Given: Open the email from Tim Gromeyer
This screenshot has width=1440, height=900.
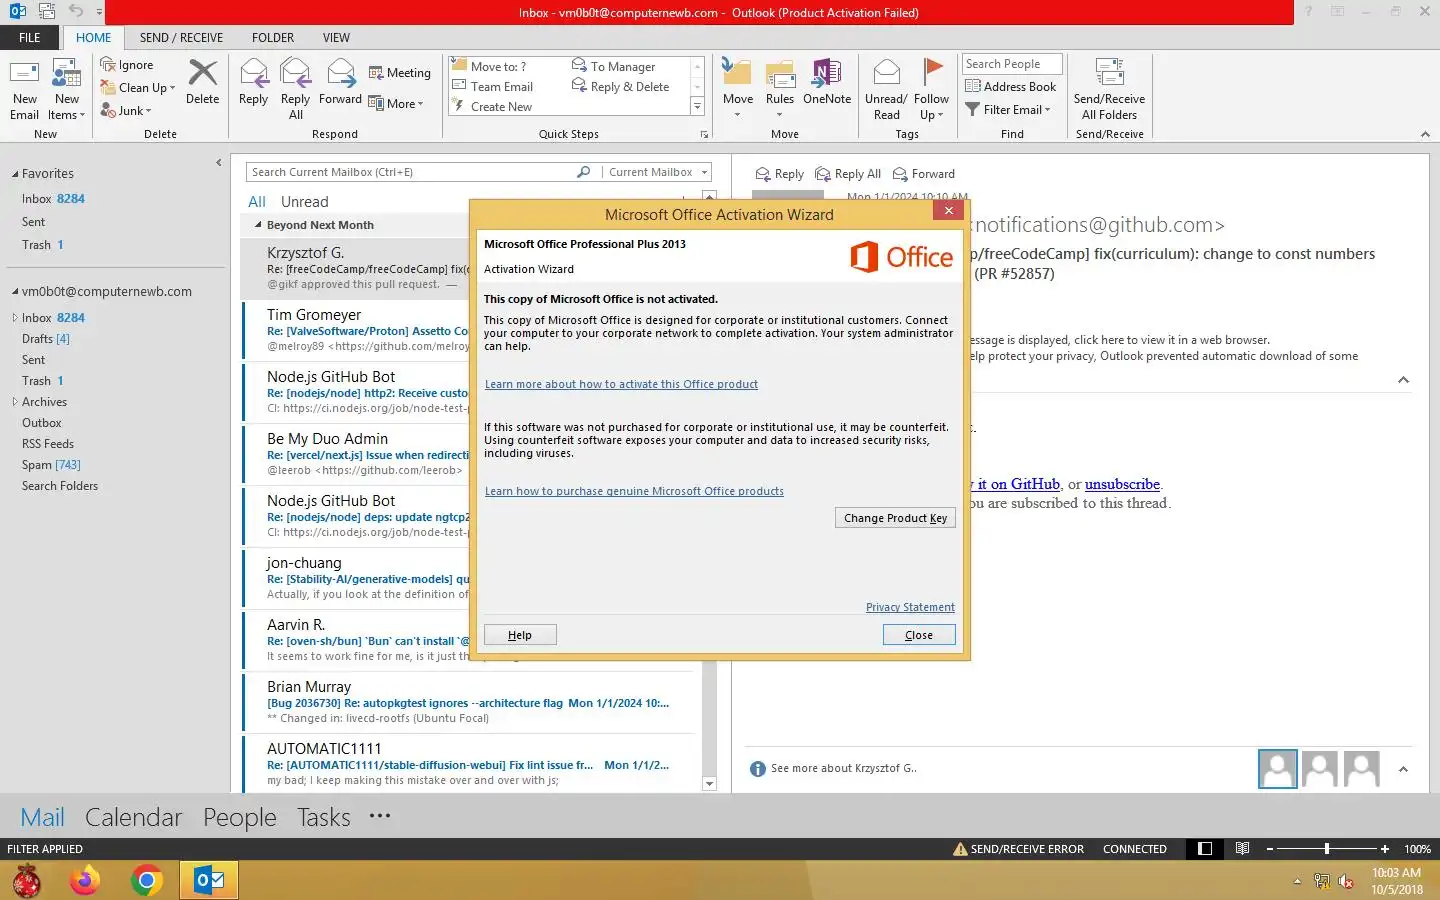Looking at the screenshot, I should coord(356,330).
